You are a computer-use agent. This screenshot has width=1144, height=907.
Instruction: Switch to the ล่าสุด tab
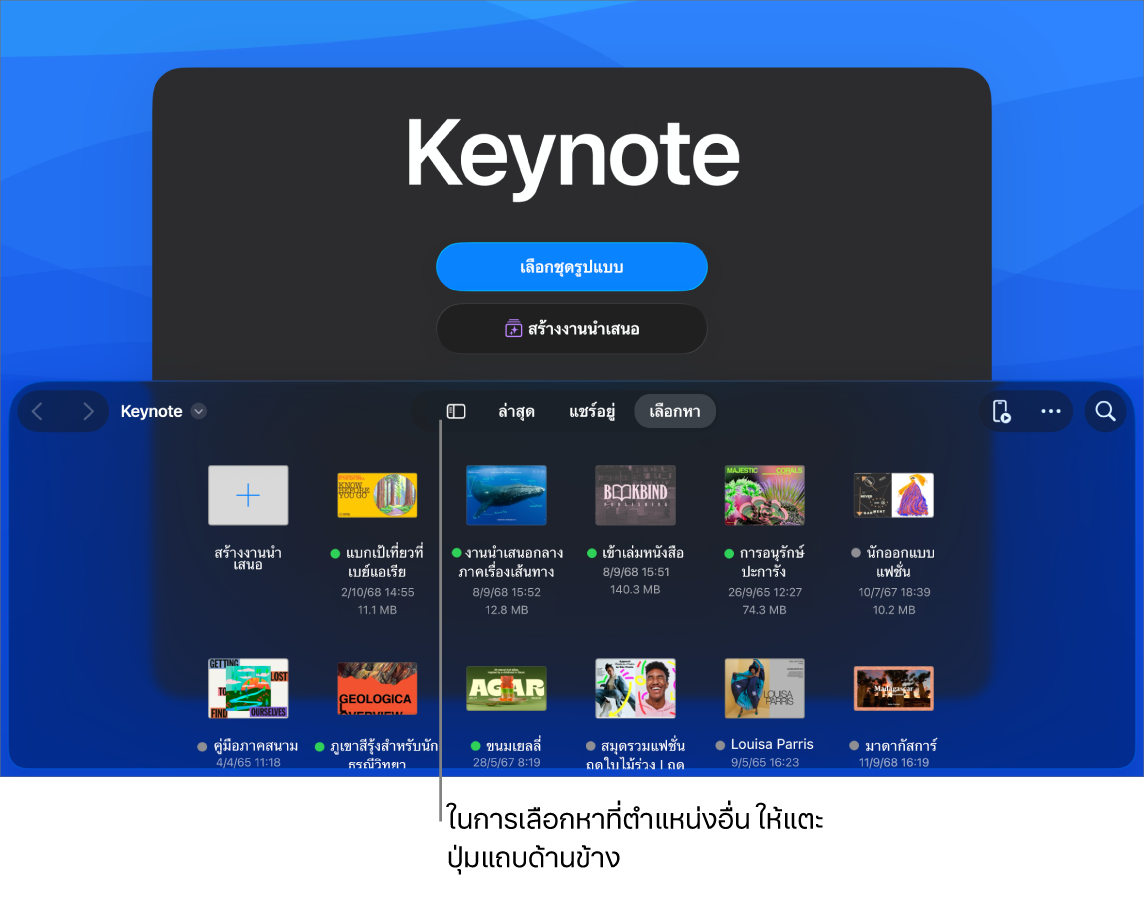[x=517, y=412]
